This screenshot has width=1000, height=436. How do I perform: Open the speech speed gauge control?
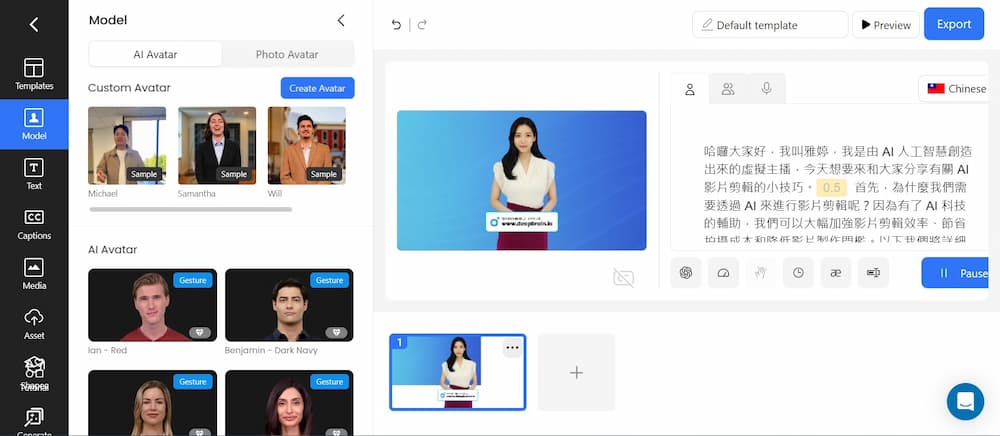point(723,273)
